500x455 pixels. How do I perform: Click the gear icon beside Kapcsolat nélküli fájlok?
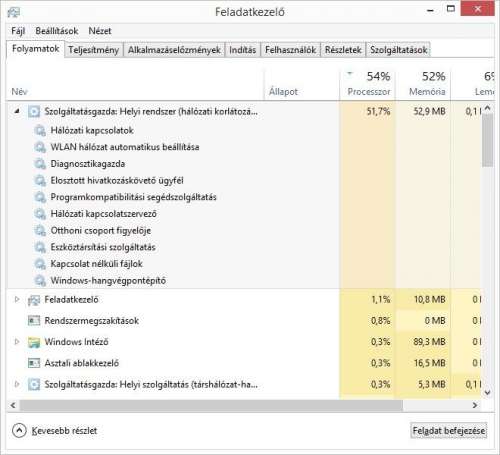40,264
